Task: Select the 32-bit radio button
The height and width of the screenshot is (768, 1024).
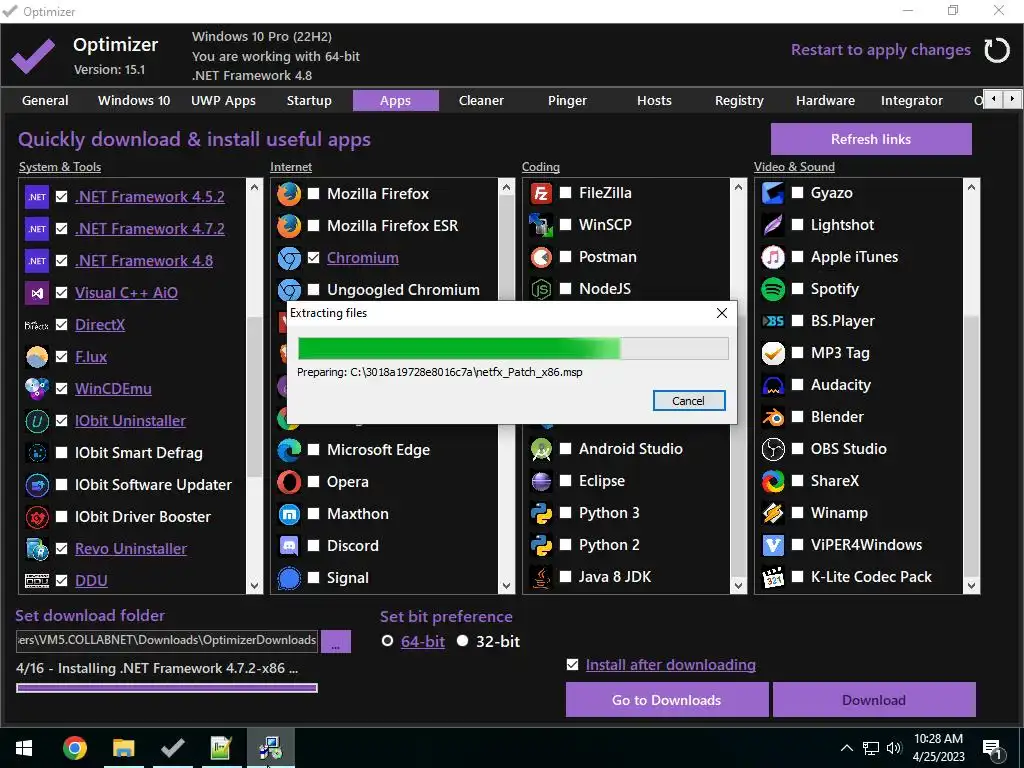Action: pos(462,641)
